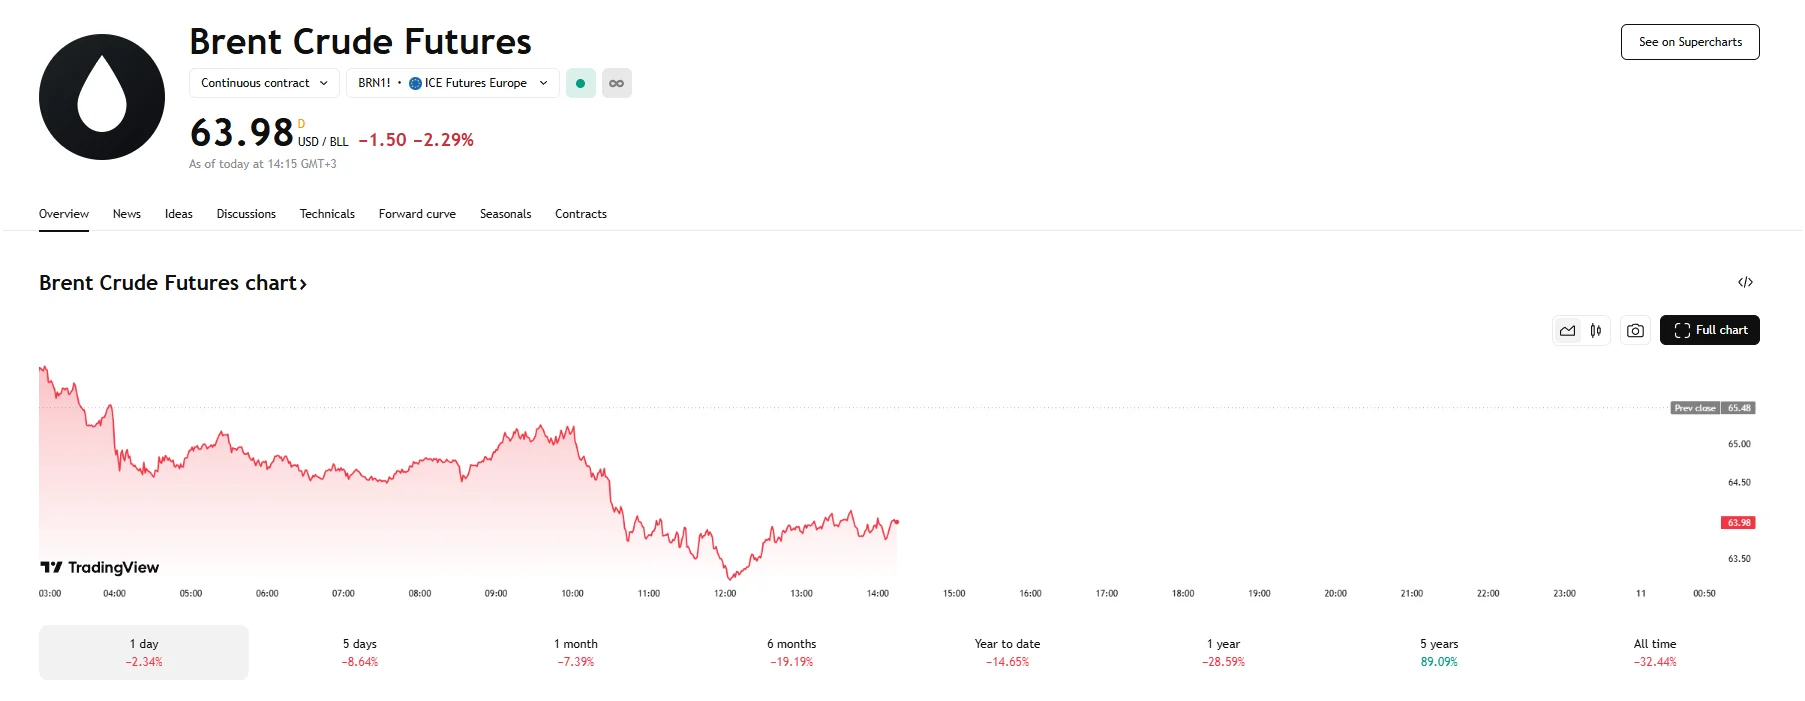Click See on Supercharts button
The width and height of the screenshot is (1805, 701).
click(x=1689, y=42)
